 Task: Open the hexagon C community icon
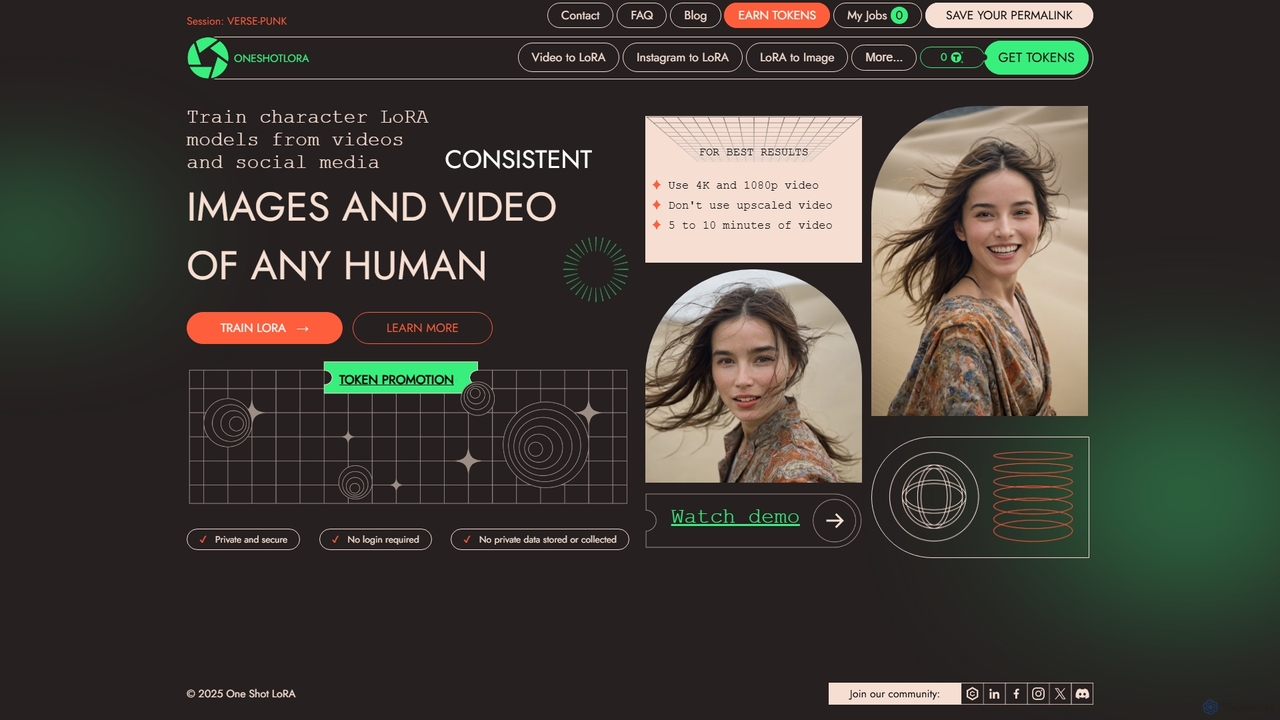(972, 694)
